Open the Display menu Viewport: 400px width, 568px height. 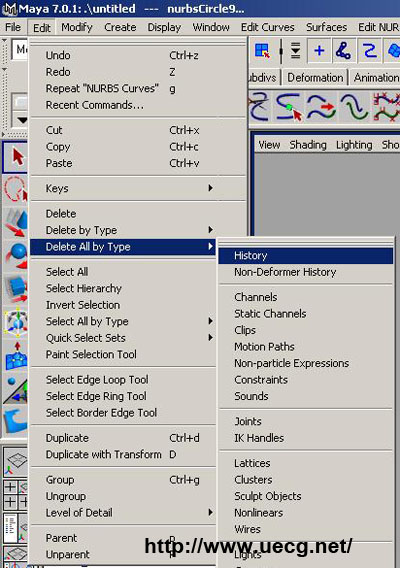click(x=164, y=27)
